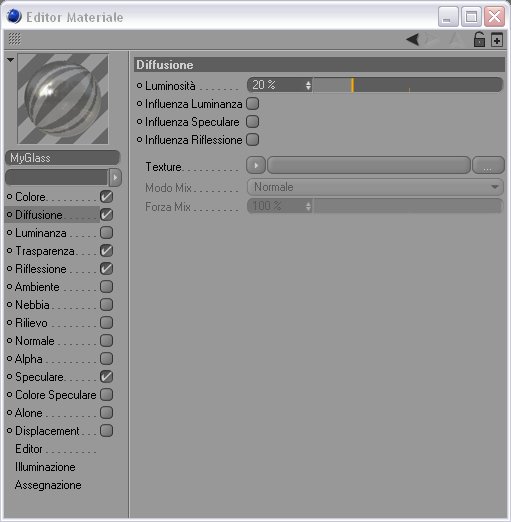Image resolution: width=511 pixels, height=522 pixels.
Task: Click the circle icon beside Colore
Action: (x=10, y=197)
